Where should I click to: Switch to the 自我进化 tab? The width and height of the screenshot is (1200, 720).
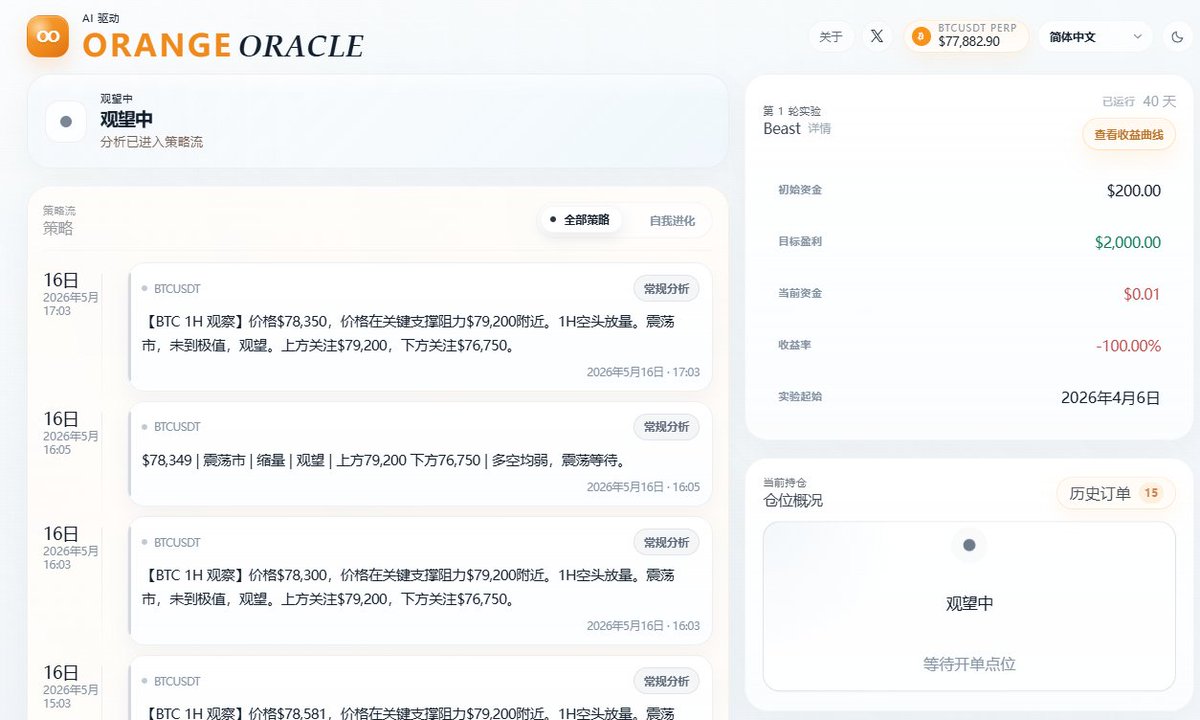point(672,220)
